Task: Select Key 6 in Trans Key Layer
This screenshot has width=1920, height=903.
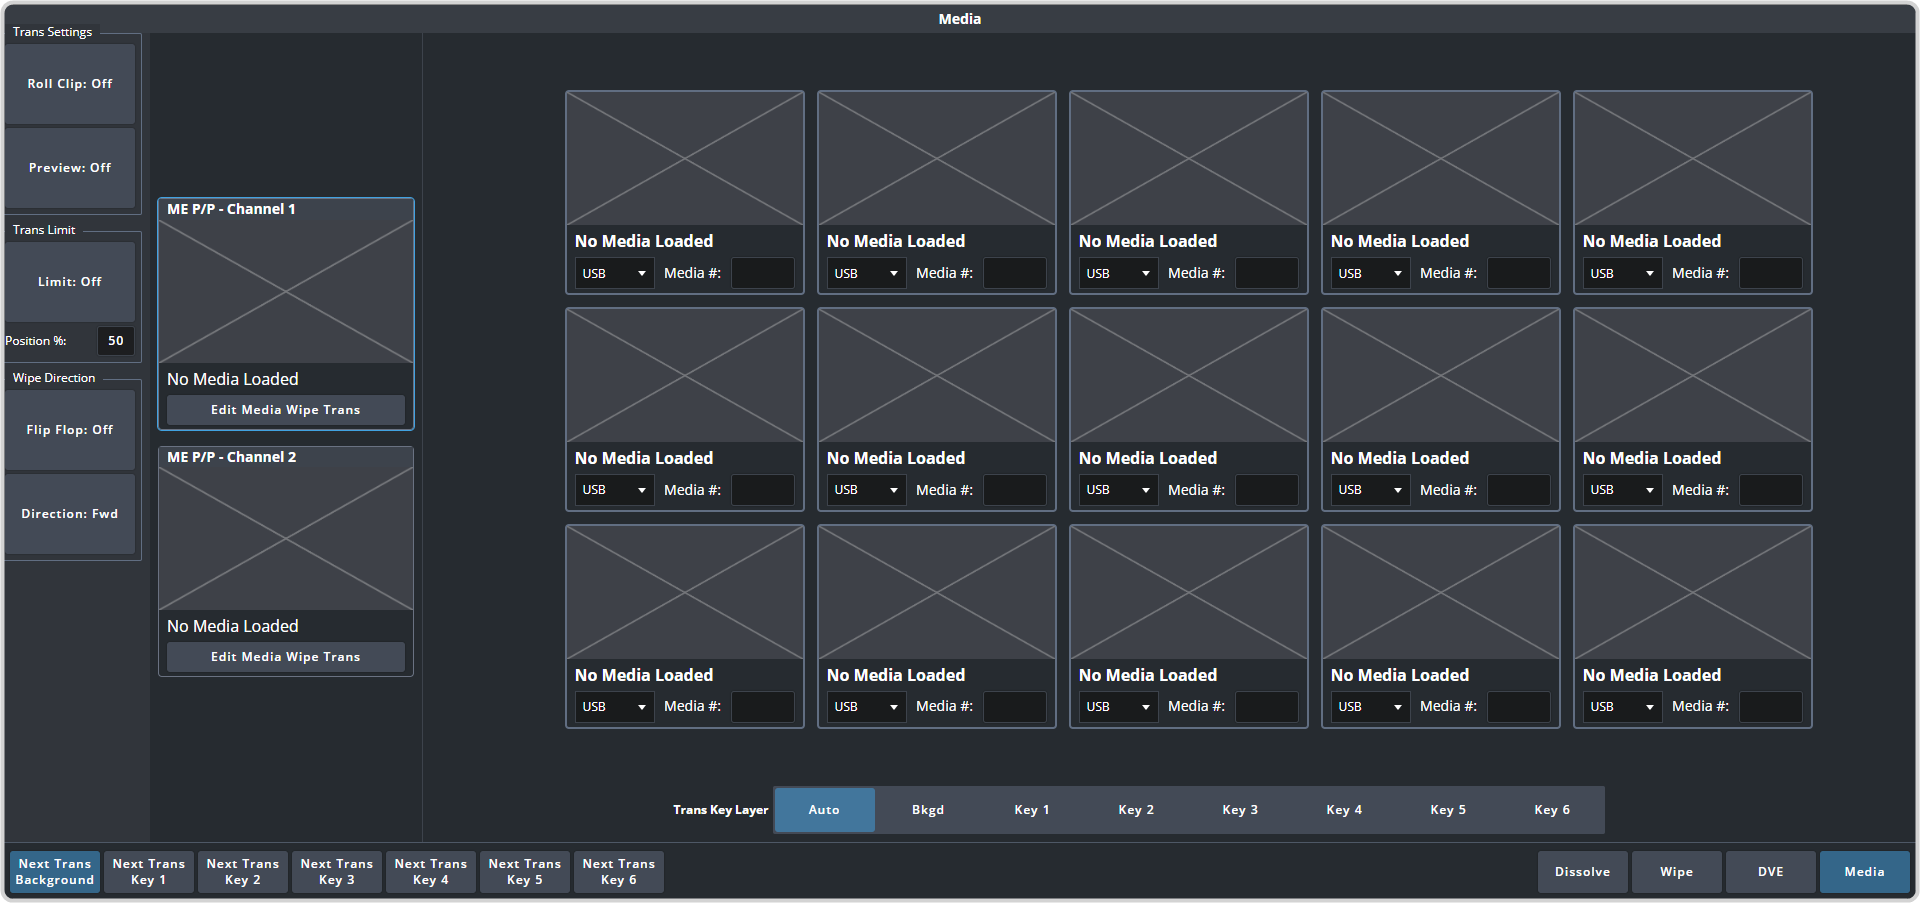Action: coord(1552,810)
